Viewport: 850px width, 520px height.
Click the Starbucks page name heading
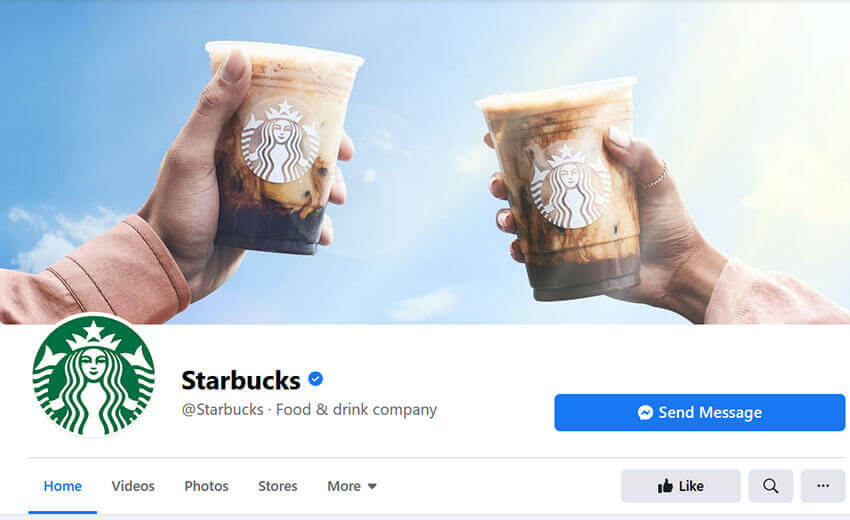click(x=241, y=380)
